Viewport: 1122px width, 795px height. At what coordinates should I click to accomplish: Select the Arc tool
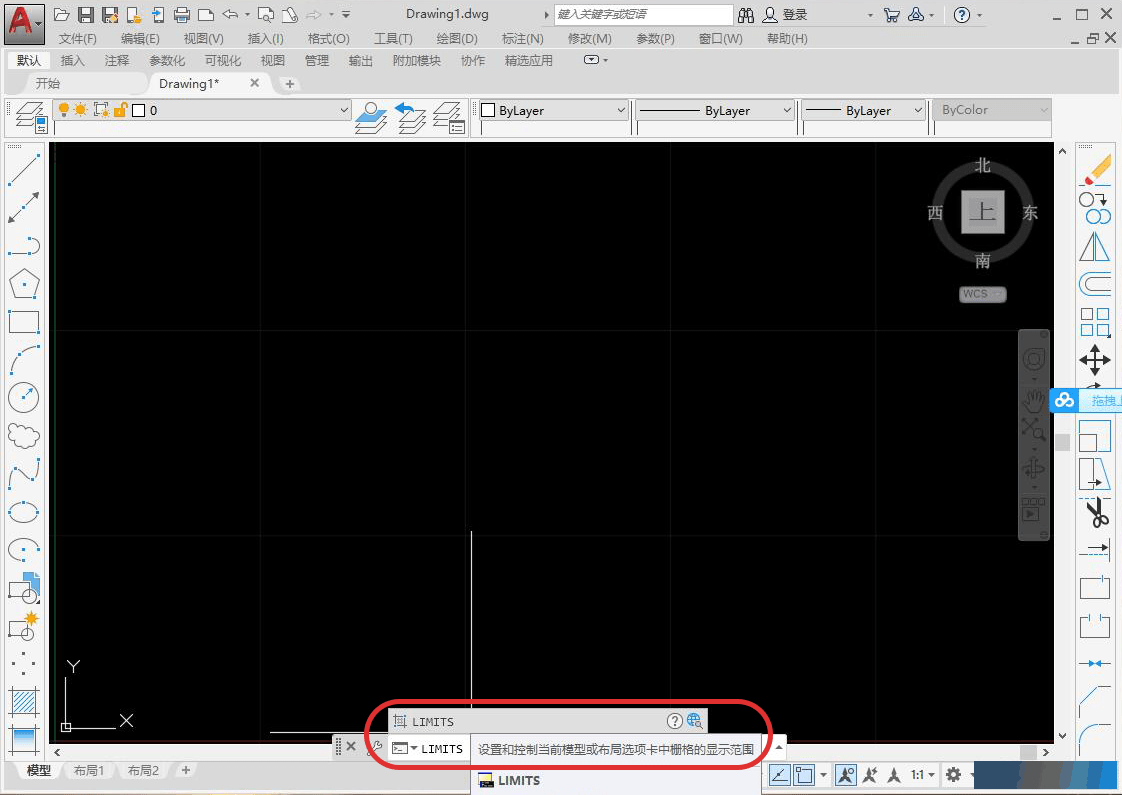coord(24,360)
